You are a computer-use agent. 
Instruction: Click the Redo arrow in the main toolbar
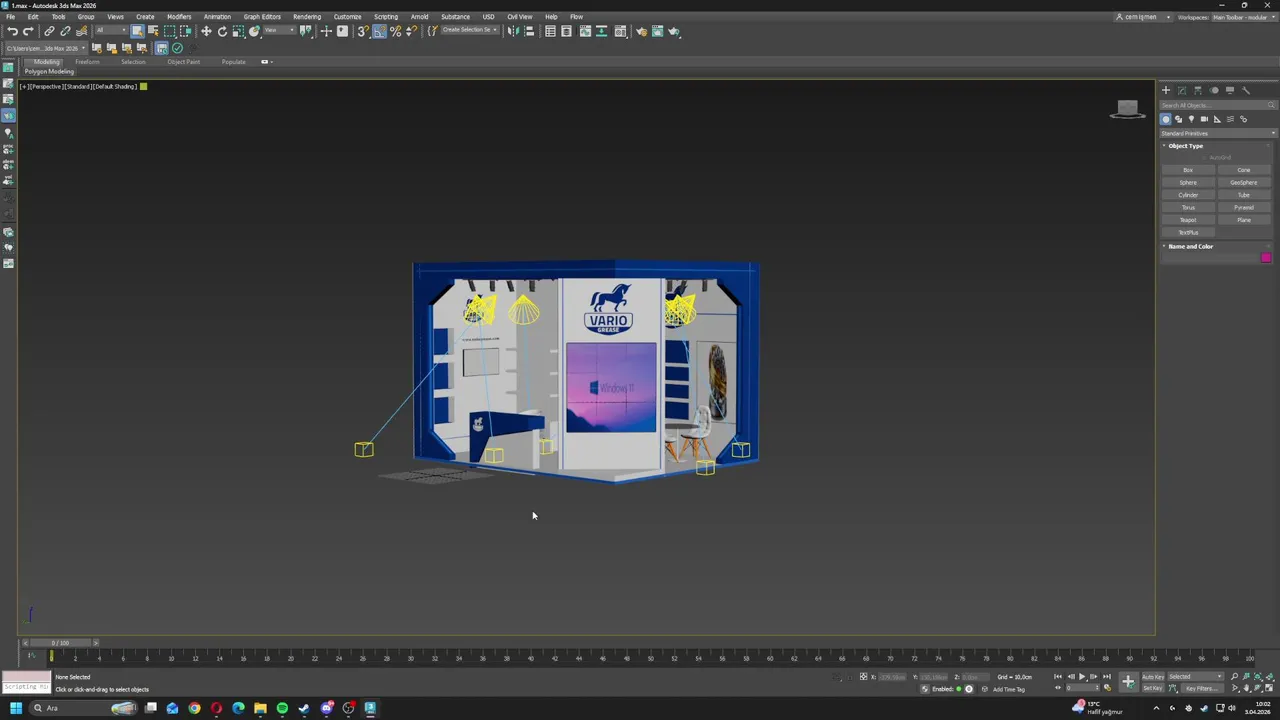point(28,31)
